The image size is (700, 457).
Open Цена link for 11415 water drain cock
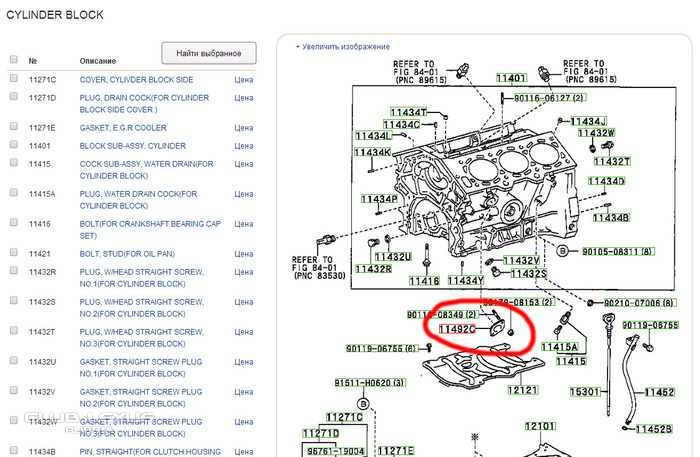click(x=243, y=162)
